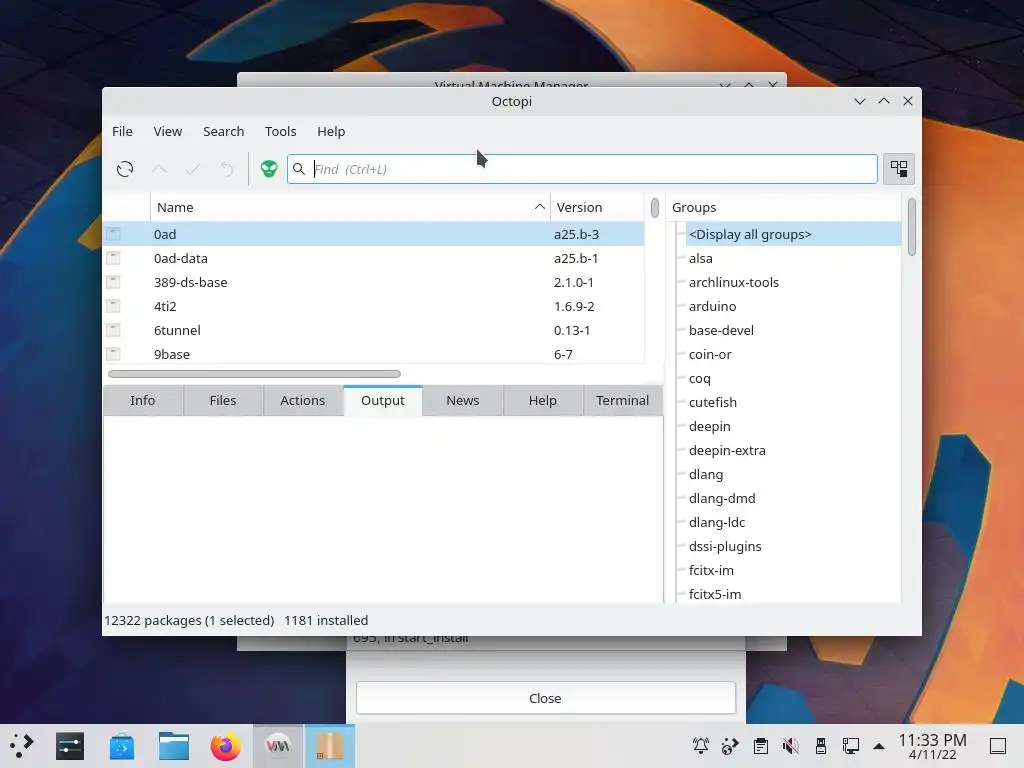The height and width of the screenshot is (768, 1024).
Task: Click the commit checkmark icon
Action: pyautogui.click(x=193, y=169)
